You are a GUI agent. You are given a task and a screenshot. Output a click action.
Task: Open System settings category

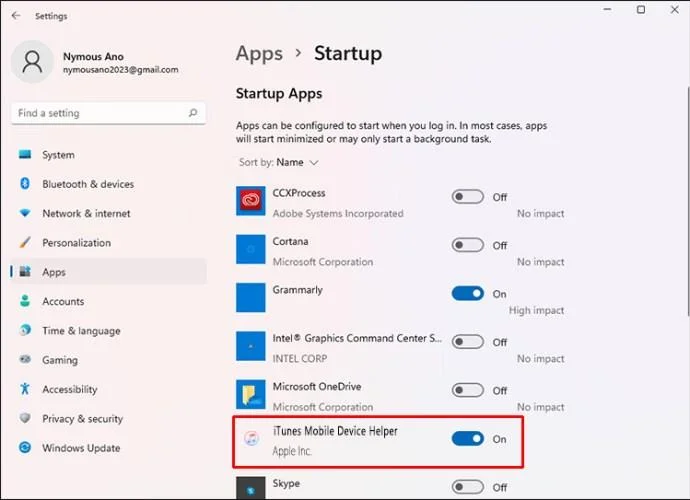109,154
